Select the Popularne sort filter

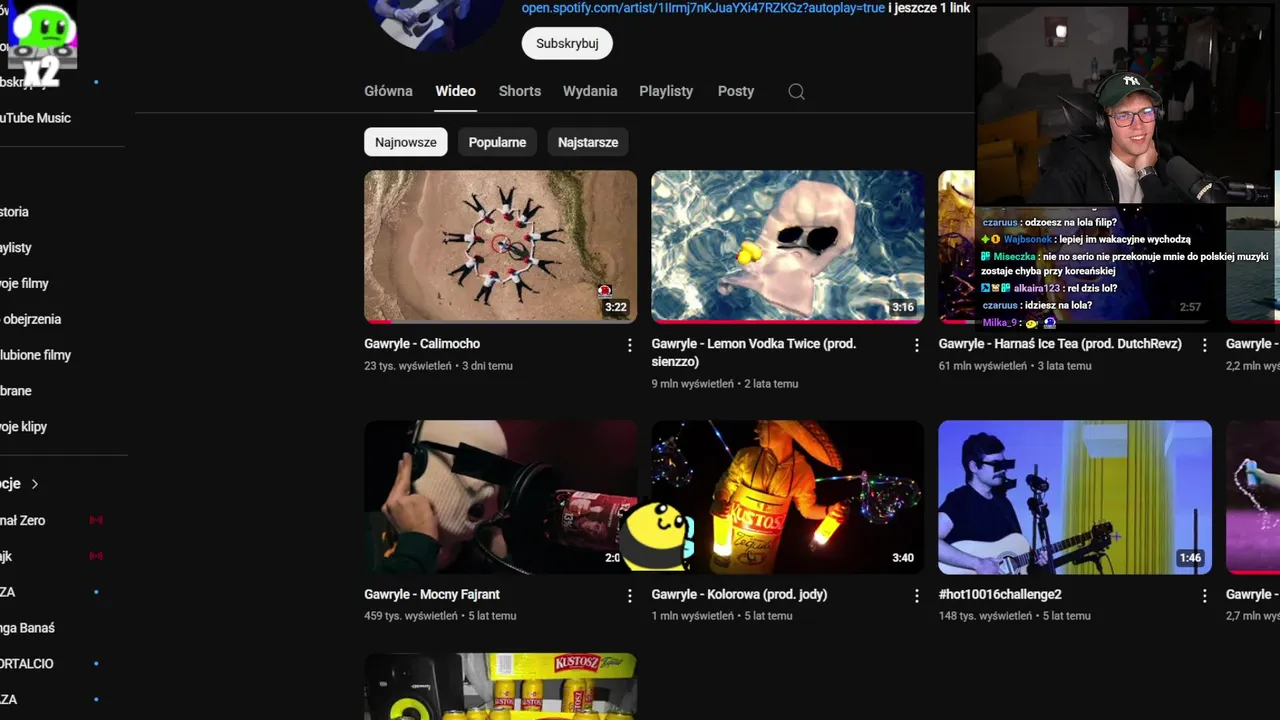(497, 142)
